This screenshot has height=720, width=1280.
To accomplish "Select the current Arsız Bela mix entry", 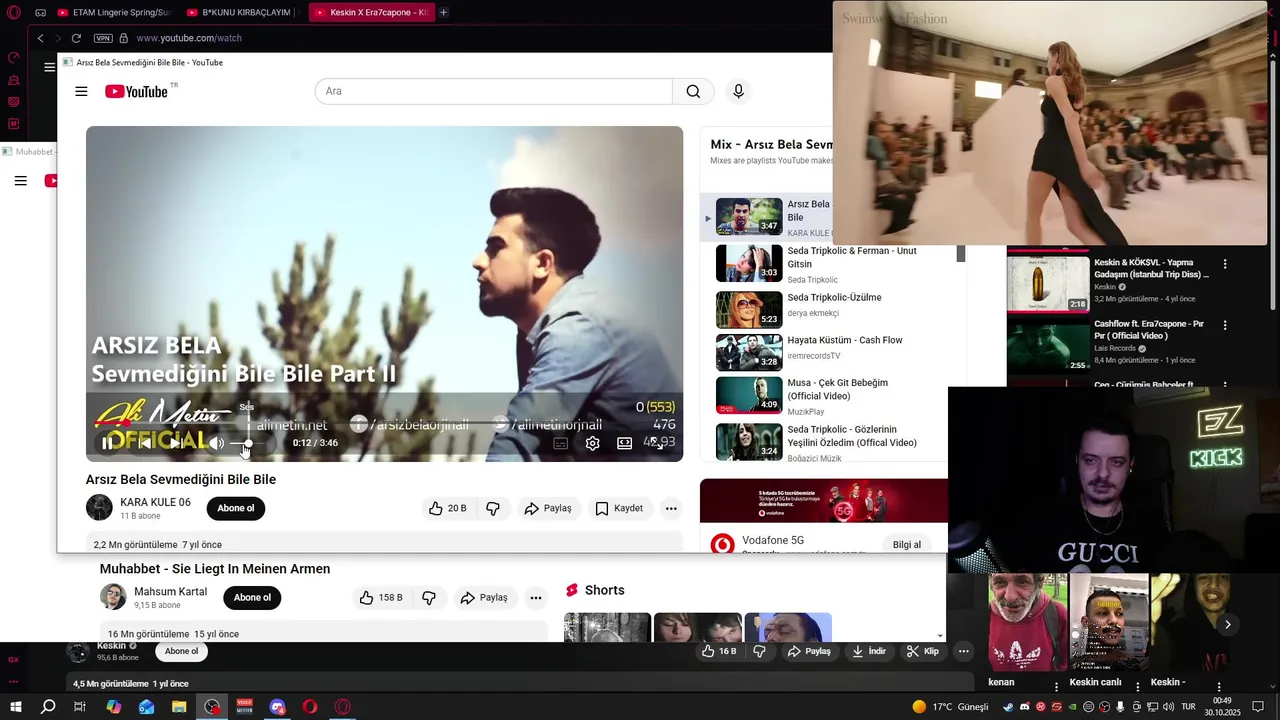I will tap(768, 217).
